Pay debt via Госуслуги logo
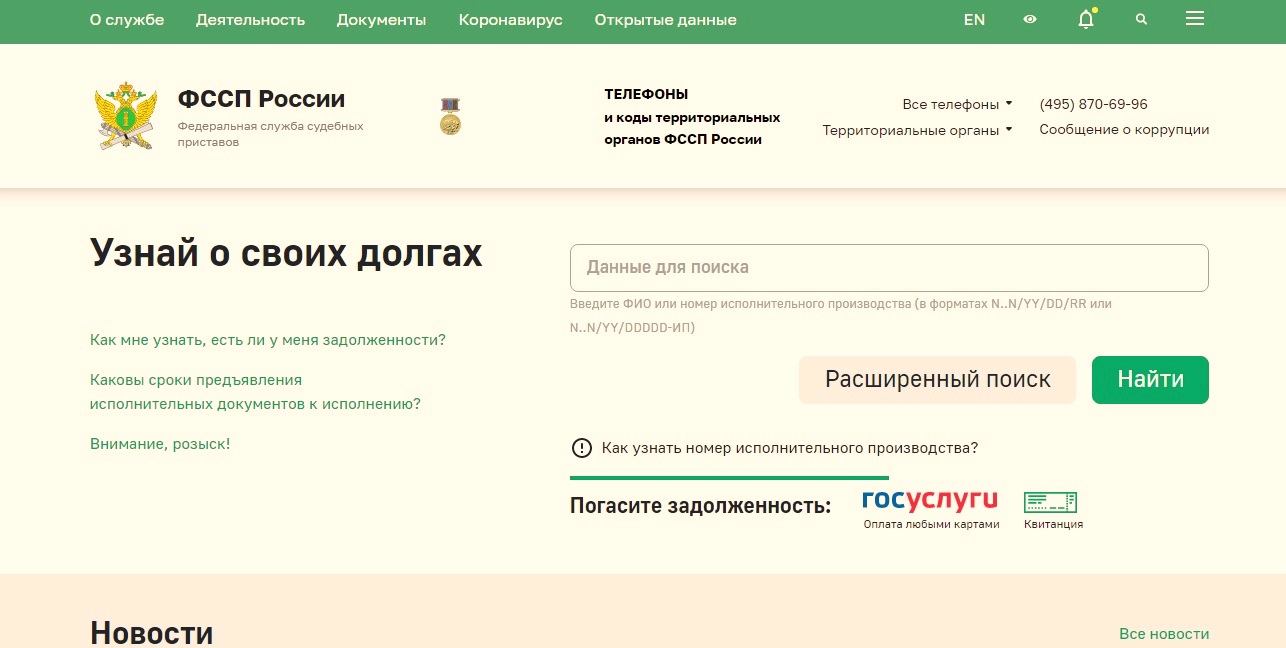1286x648 pixels. (x=929, y=500)
